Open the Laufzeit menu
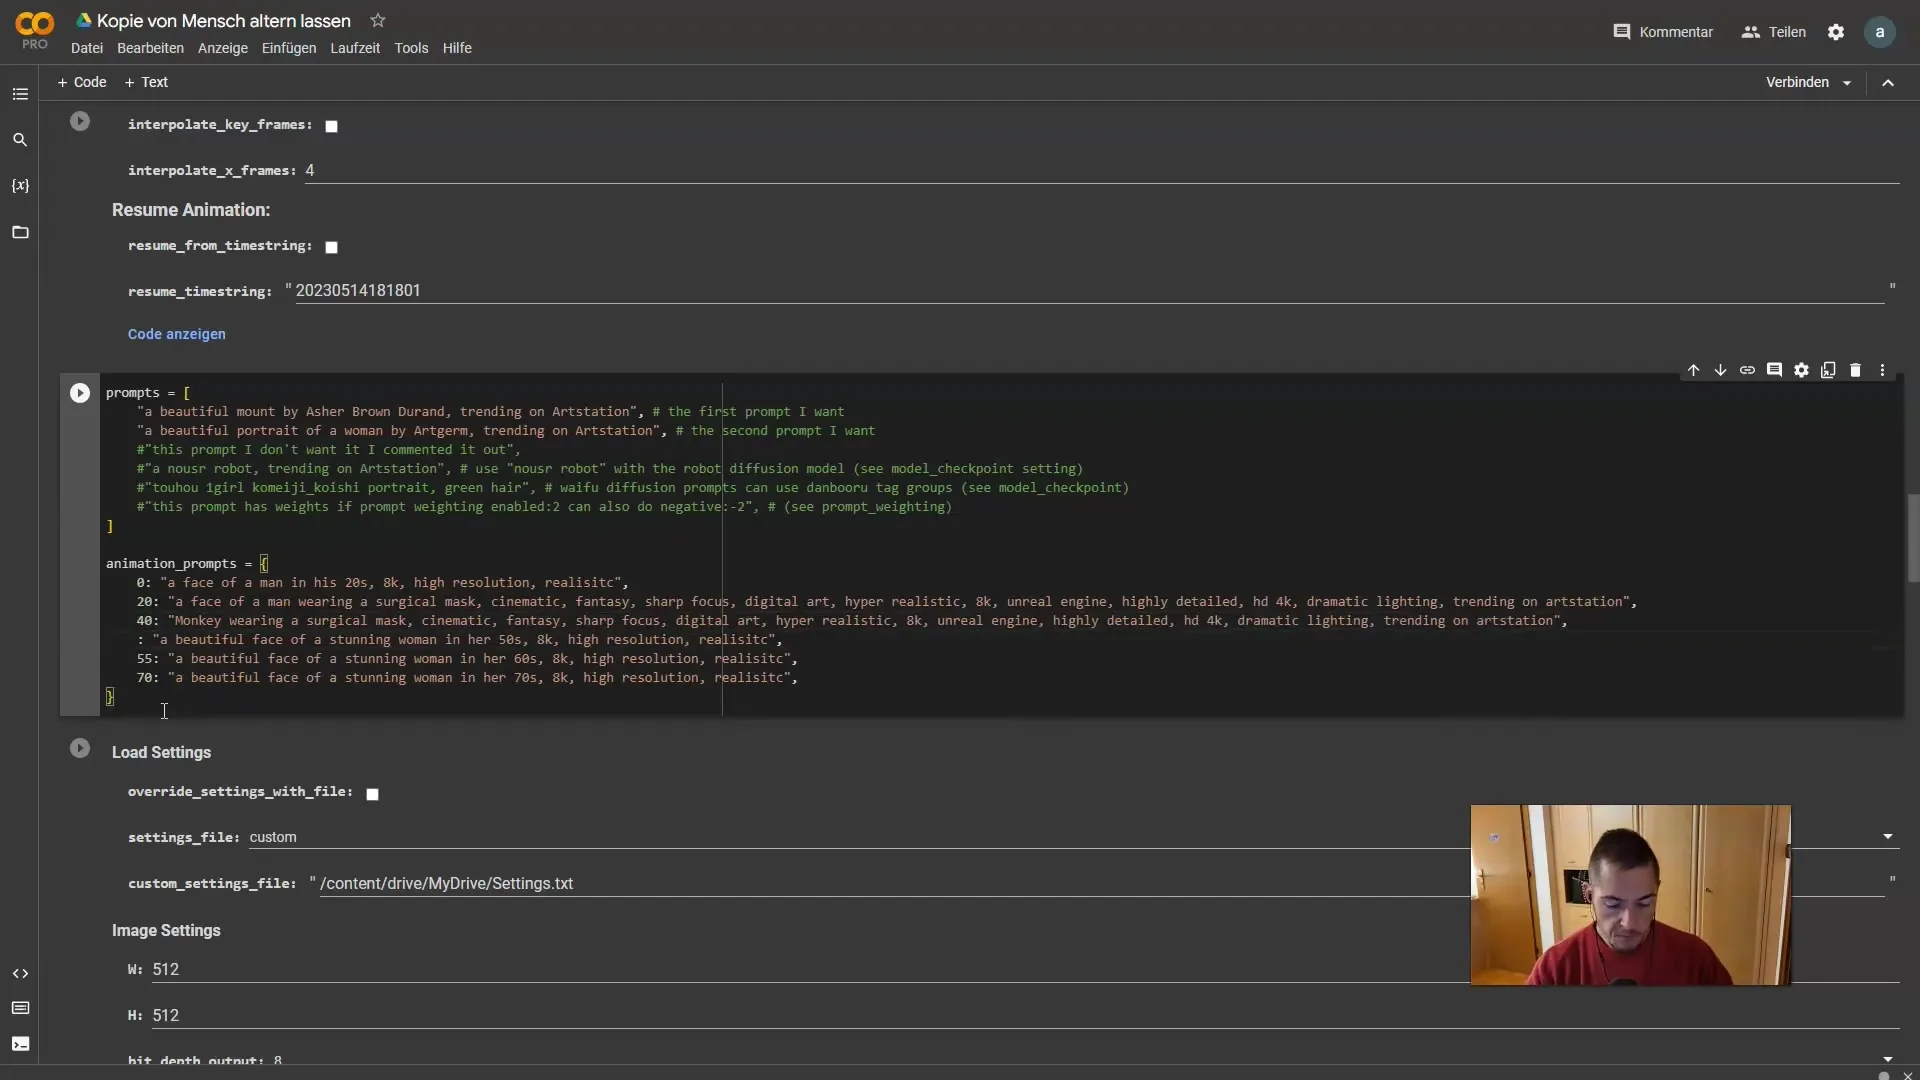This screenshot has width=1920, height=1080. [355, 48]
